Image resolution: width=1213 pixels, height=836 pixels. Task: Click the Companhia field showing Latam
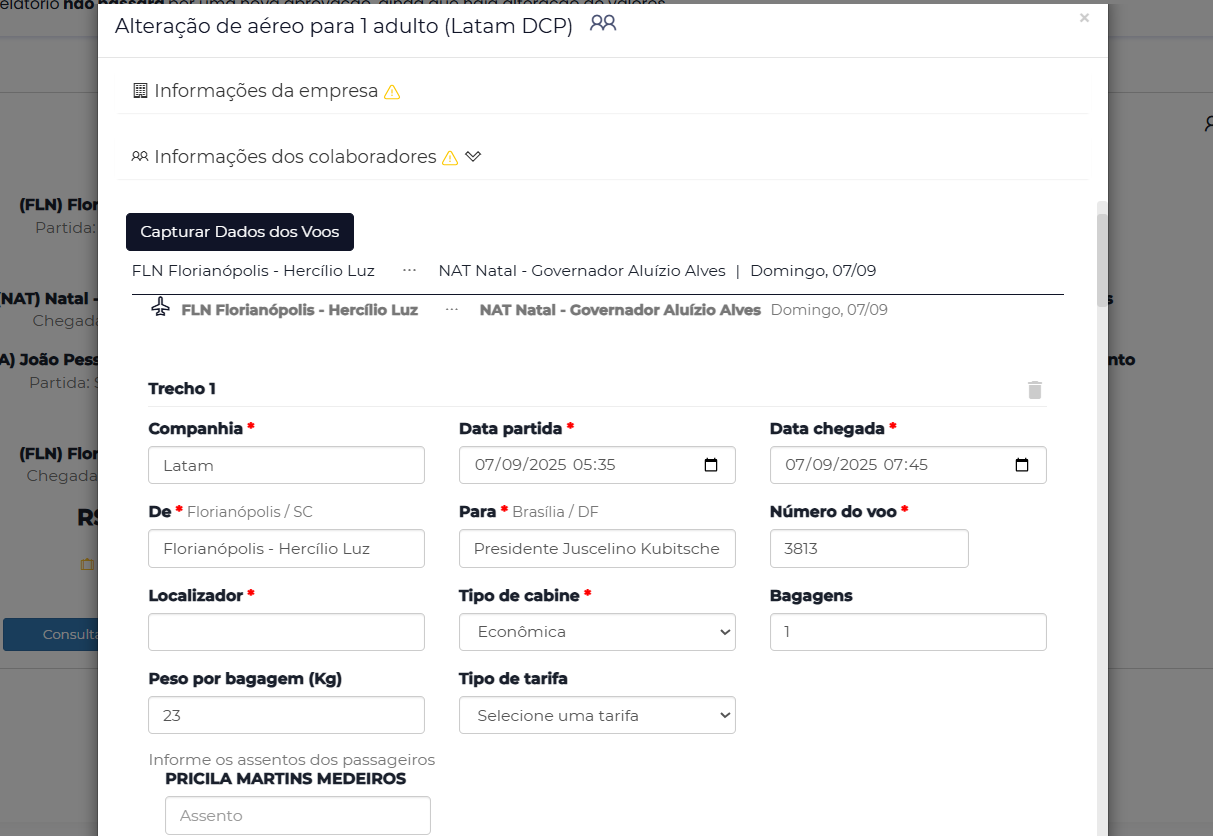(x=286, y=465)
